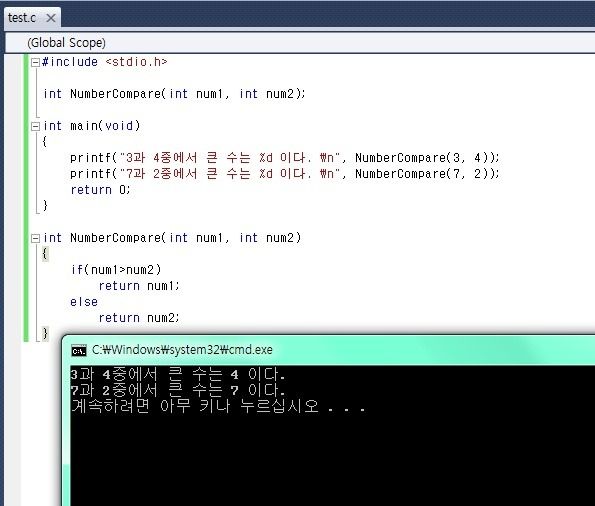This screenshot has height=506, width=595.
Task: Click the int main(void) line
Action: tap(92, 126)
